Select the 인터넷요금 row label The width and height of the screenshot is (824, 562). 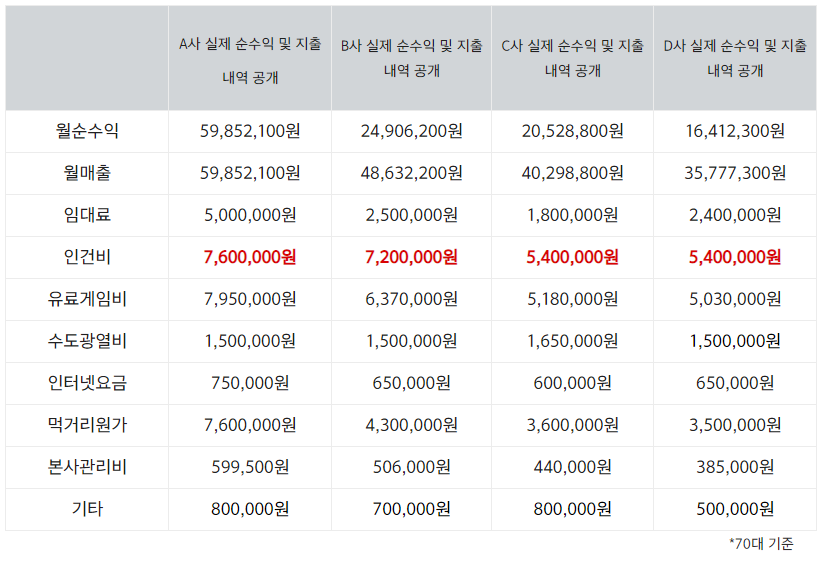[87, 383]
